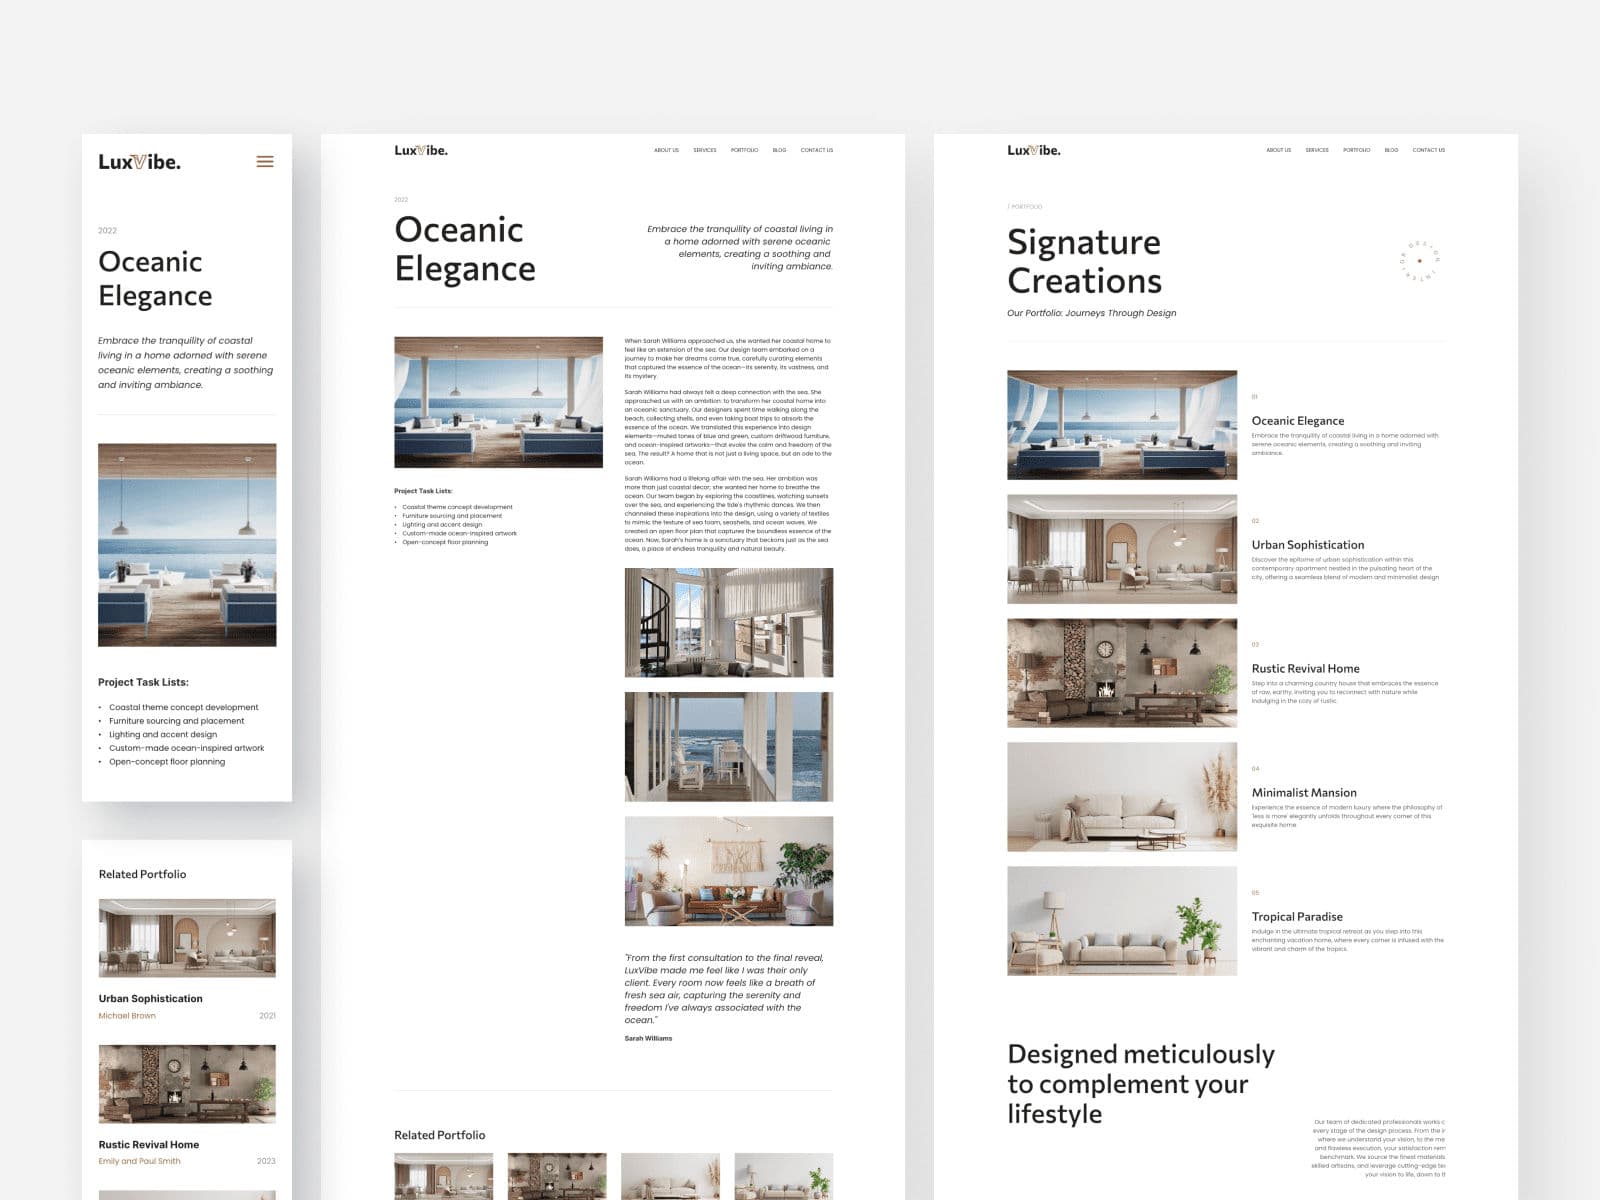The image size is (1600, 1200).
Task: Click the / PORTFOLIO breadcrumb above Signature Creations
Action: [x=1025, y=207]
